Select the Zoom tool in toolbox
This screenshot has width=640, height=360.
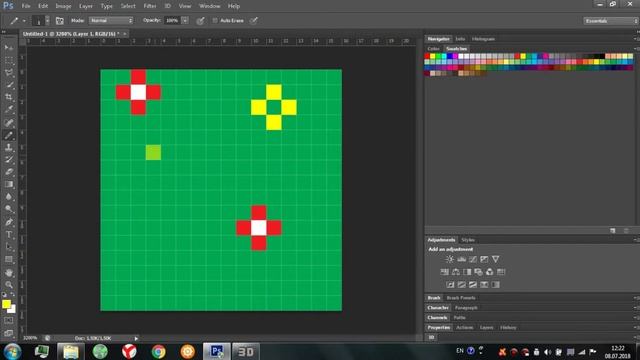coord(9,285)
